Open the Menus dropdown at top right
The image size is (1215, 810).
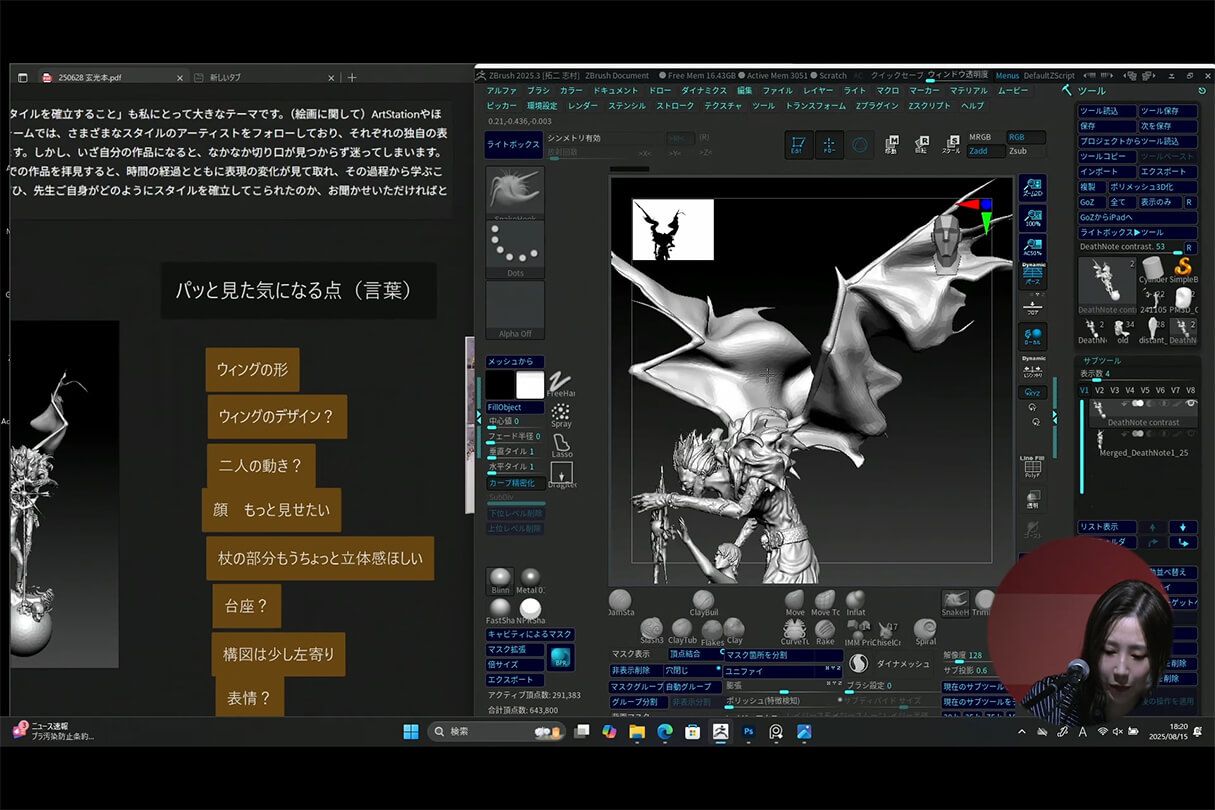coord(1008,76)
